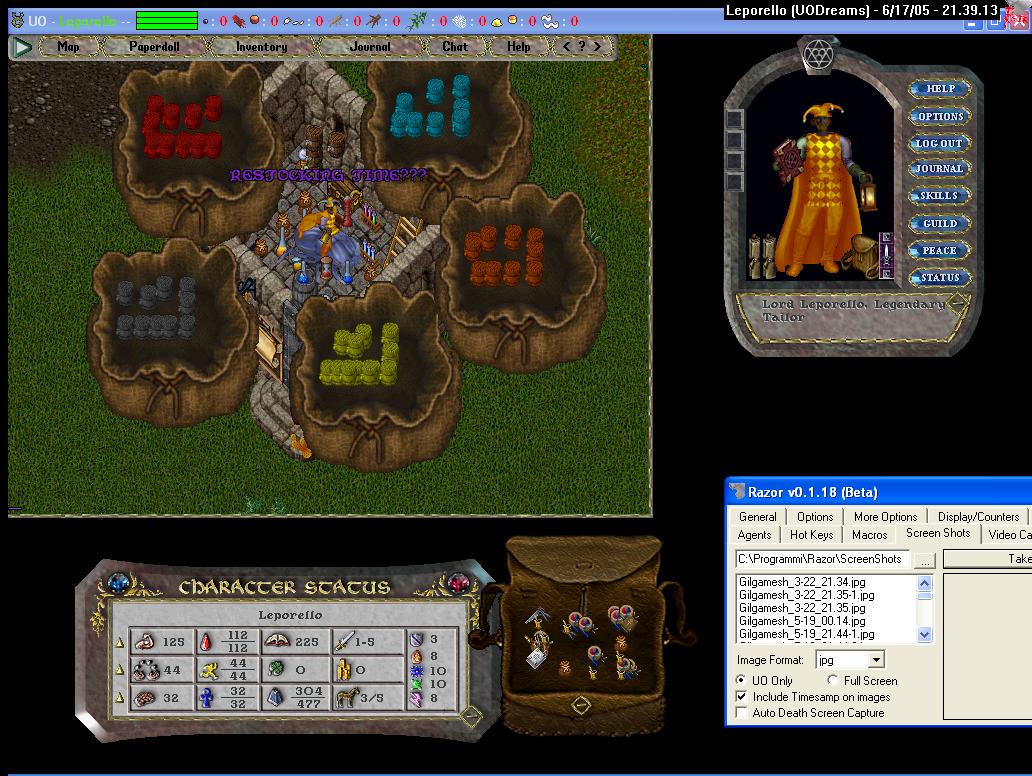Screen dimensions: 1032x776
Task: Click the SKILLS button on the paperdoll
Action: point(939,195)
